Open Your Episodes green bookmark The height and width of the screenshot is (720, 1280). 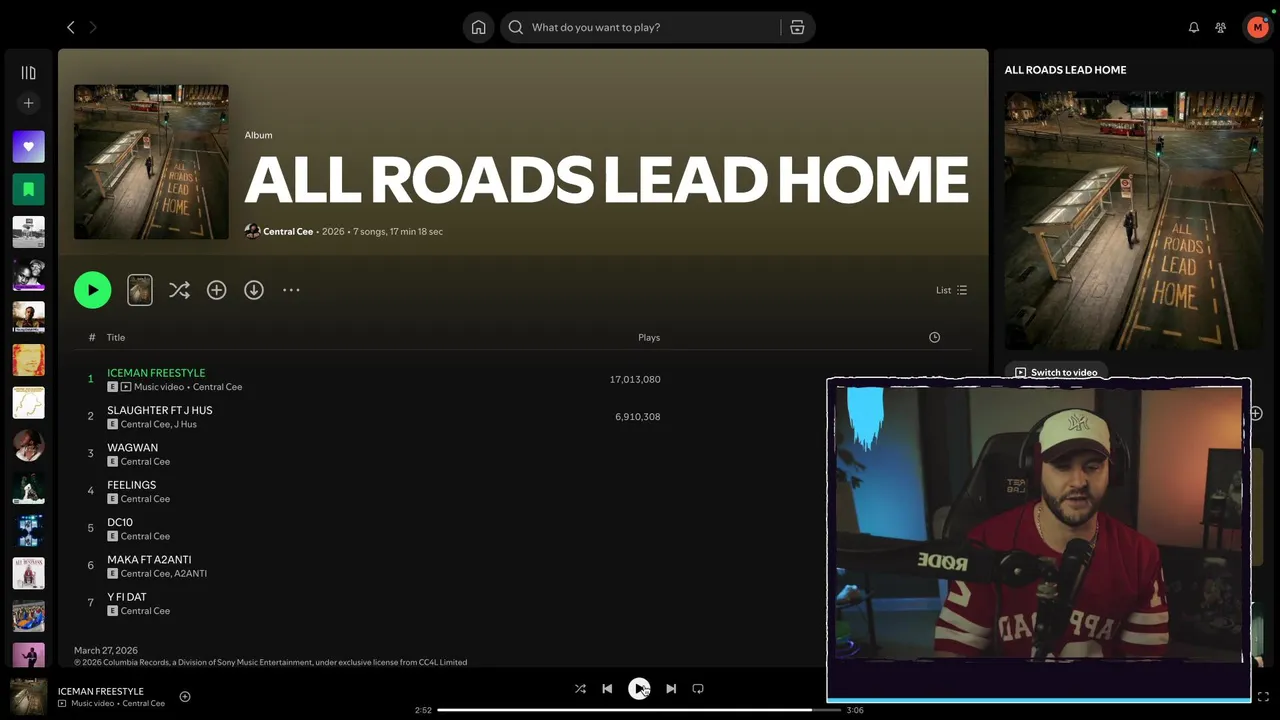pos(28,189)
